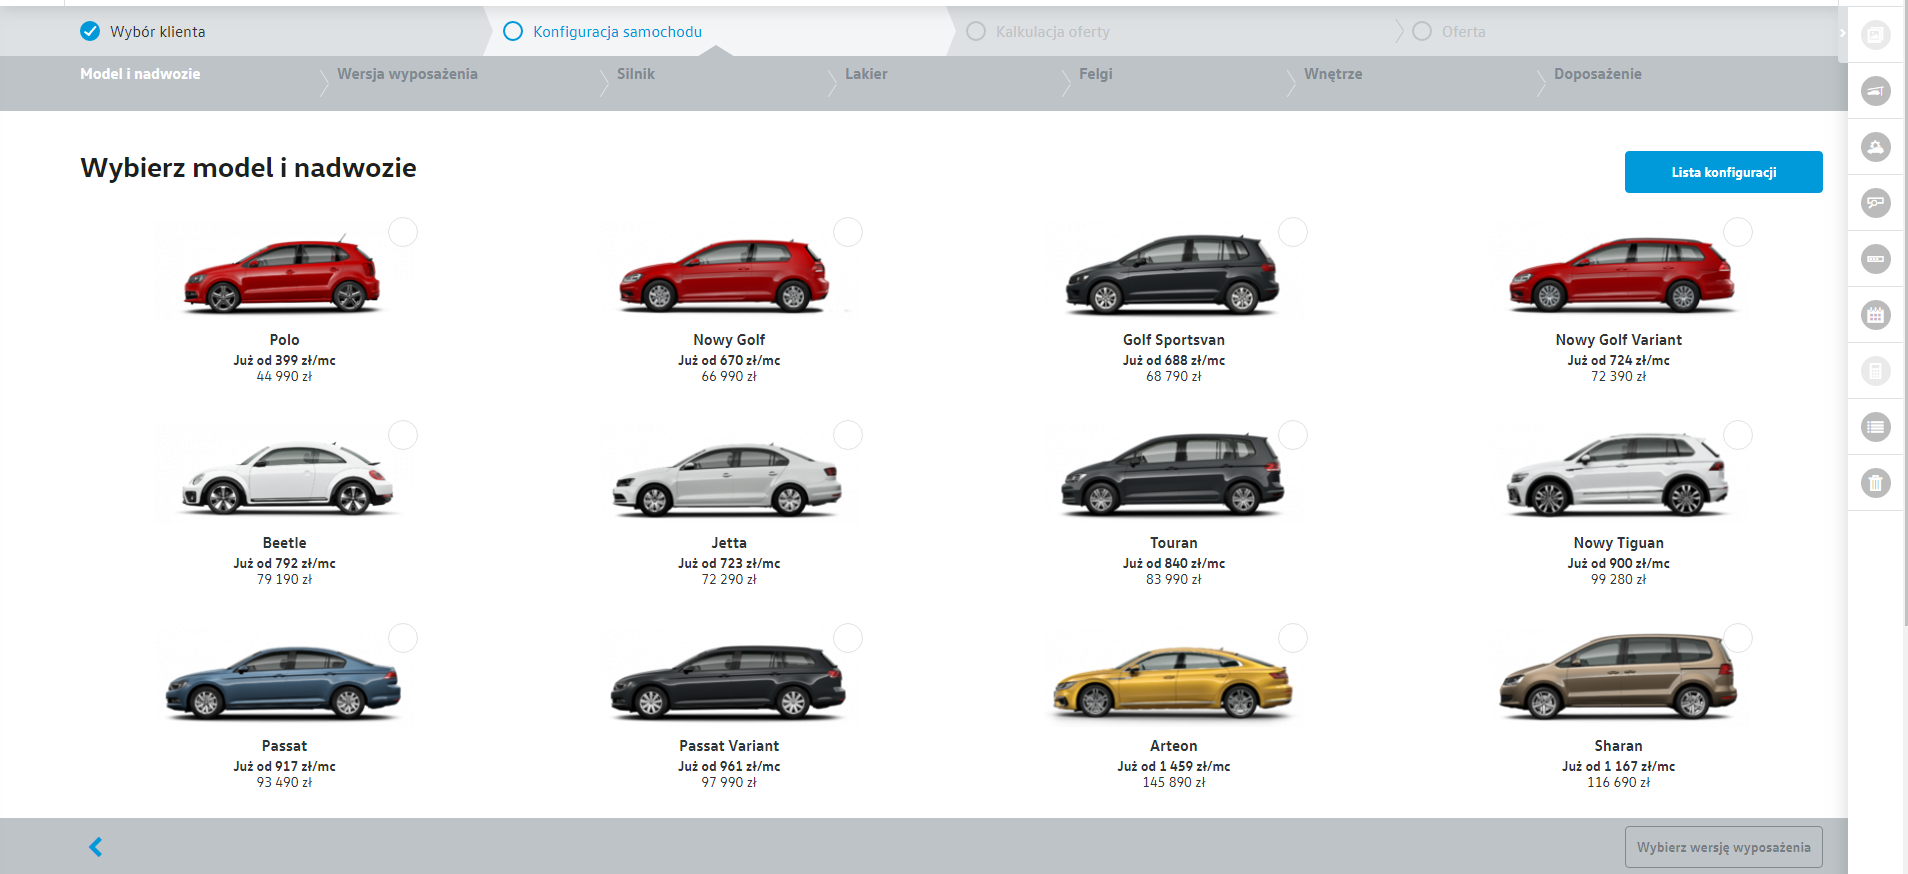Screen dimensions: 1908x874
Task: Switch to Wersja wyposażenia sub-step
Action: [x=407, y=74]
